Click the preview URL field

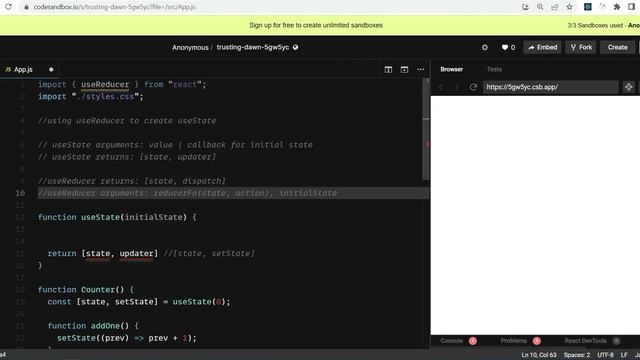(x=551, y=87)
